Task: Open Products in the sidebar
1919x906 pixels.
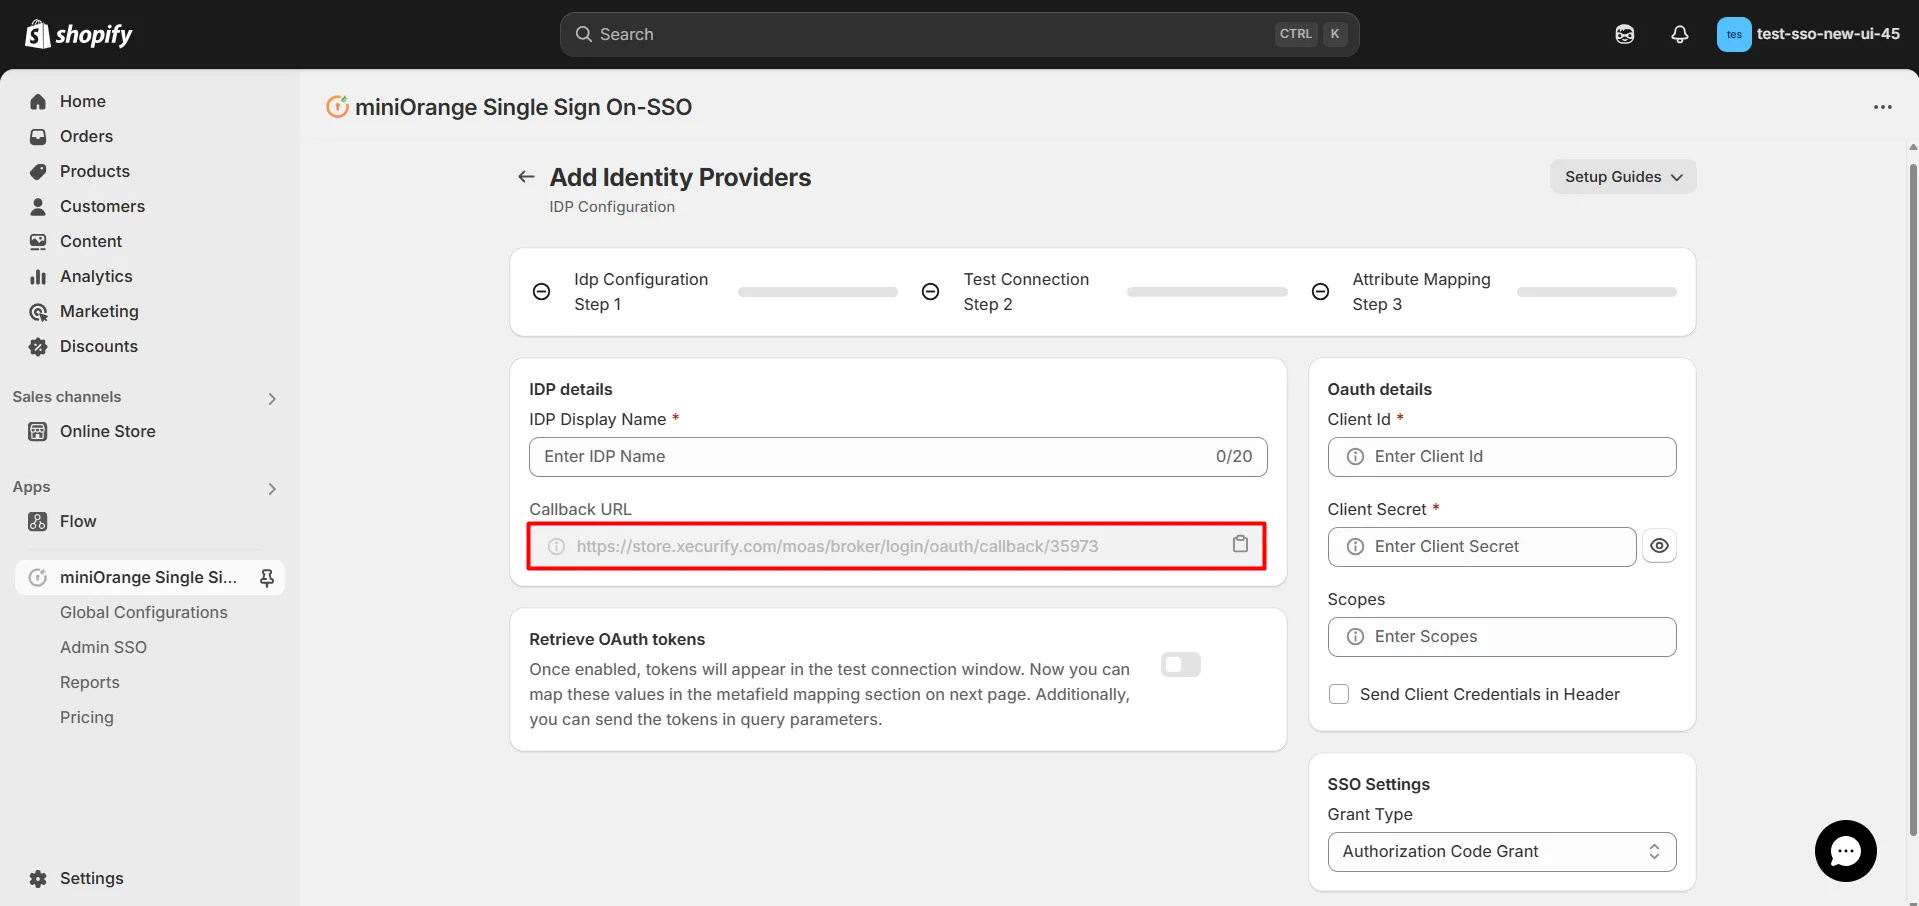Action: pyautogui.click(x=95, y=171)
